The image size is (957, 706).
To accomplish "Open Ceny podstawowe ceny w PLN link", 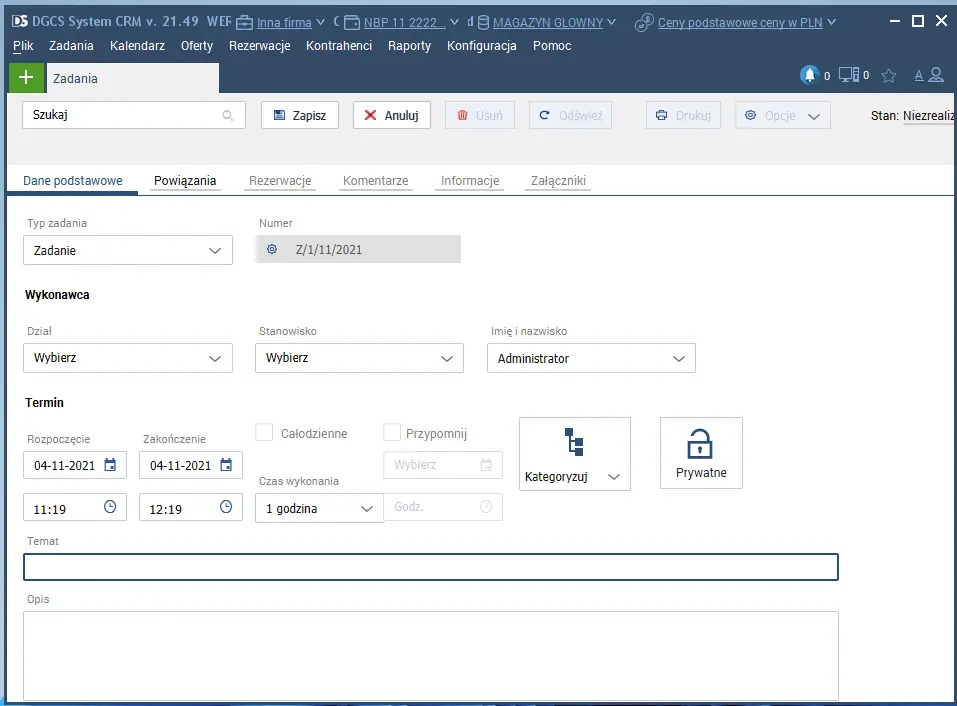I will (740, 23).
